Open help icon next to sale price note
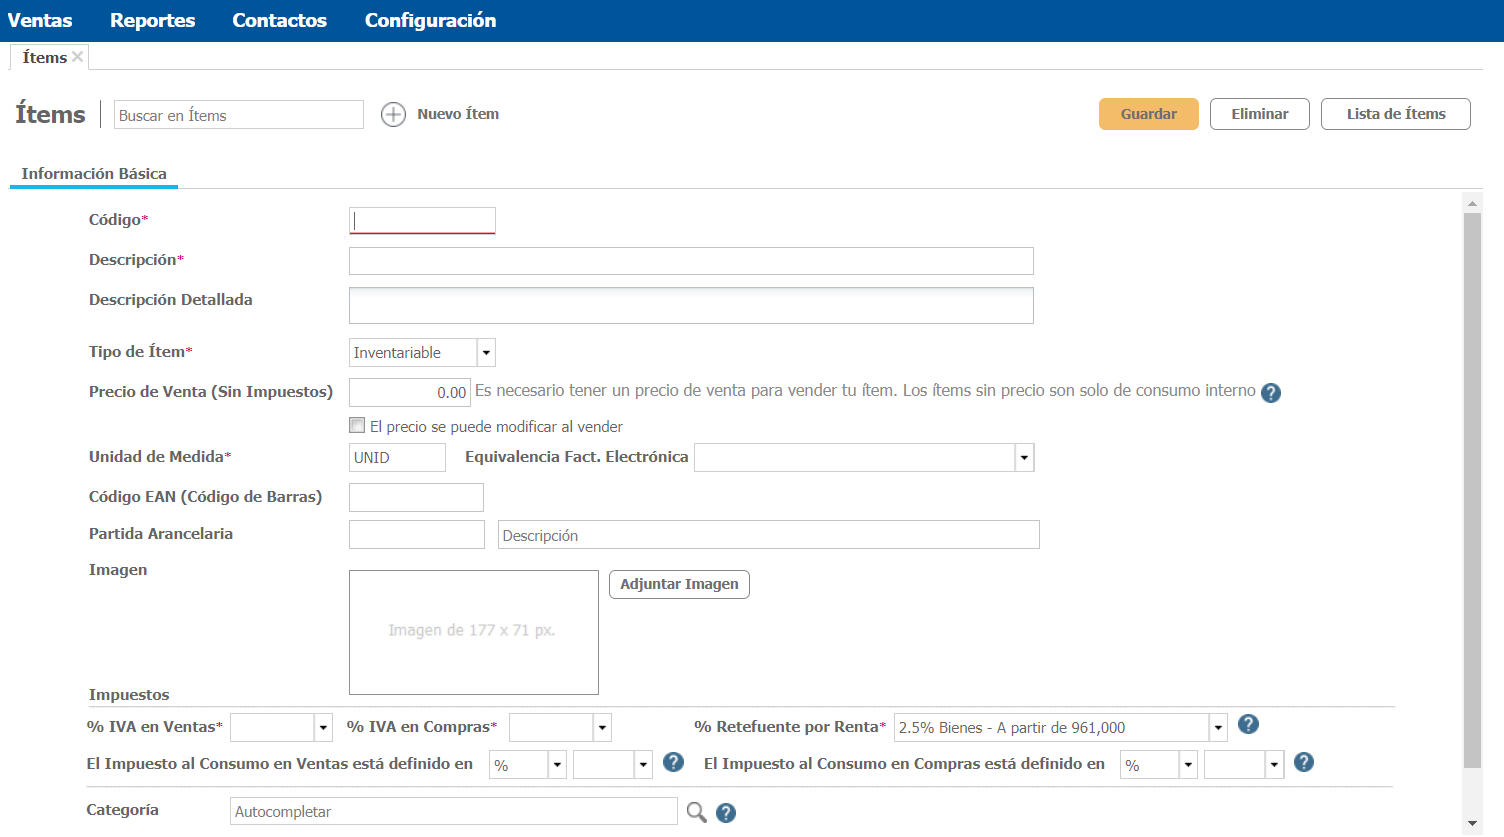Screen dimensions: 1504x837 click(1270, 393)
